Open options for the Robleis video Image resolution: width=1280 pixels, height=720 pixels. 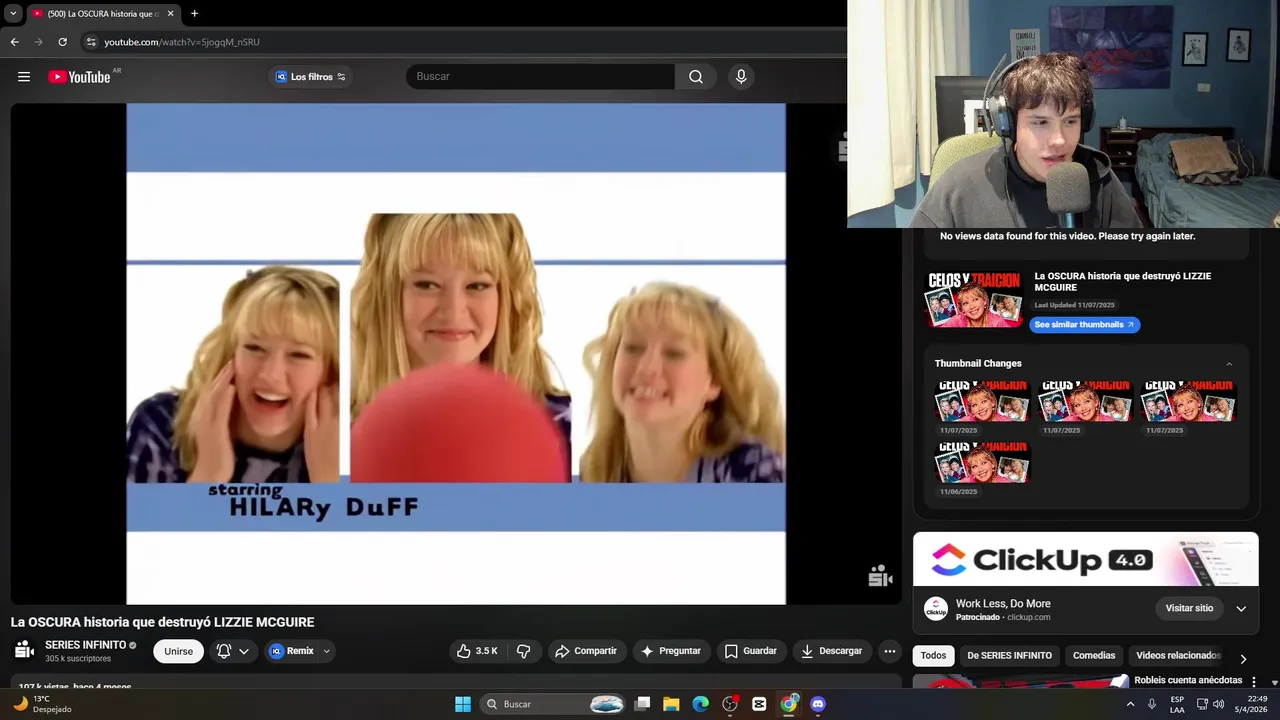click(x=1254, y=682)
